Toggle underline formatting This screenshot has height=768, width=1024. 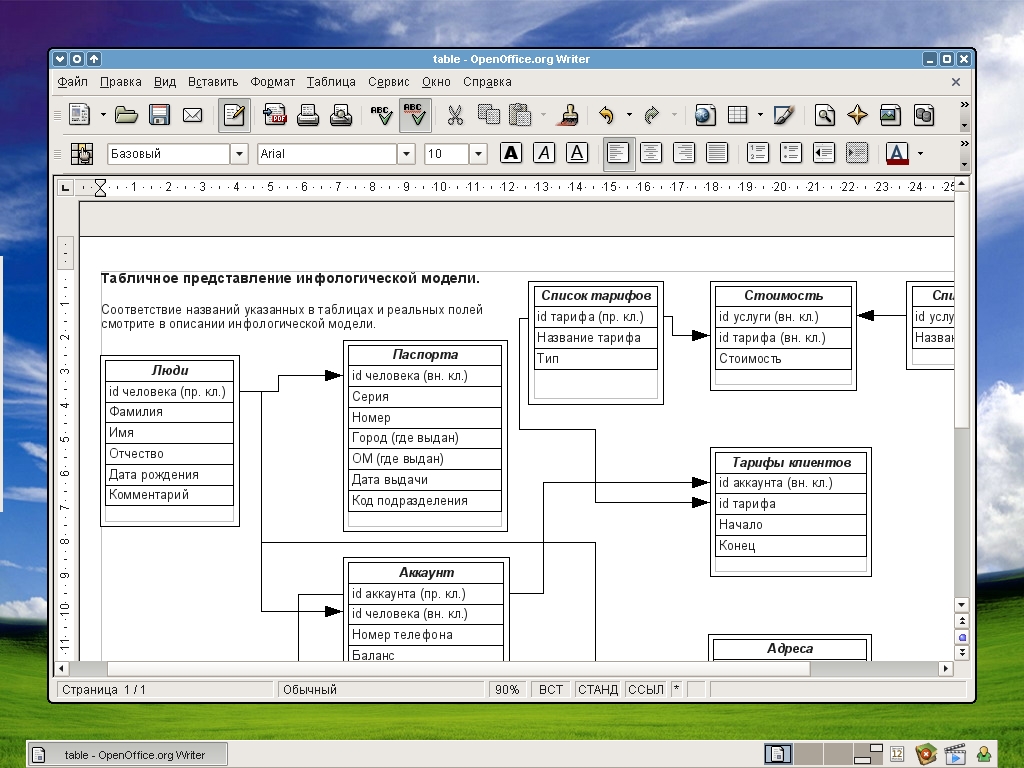point(577,153)
